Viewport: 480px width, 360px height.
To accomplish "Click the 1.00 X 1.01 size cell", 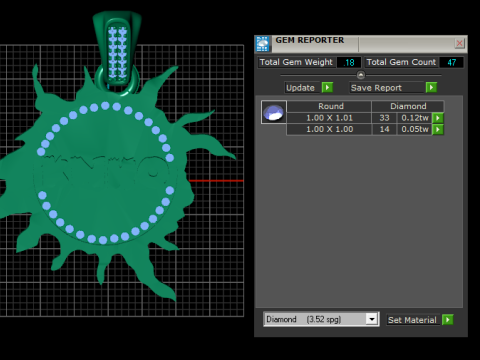I will (x=329, y=118).
